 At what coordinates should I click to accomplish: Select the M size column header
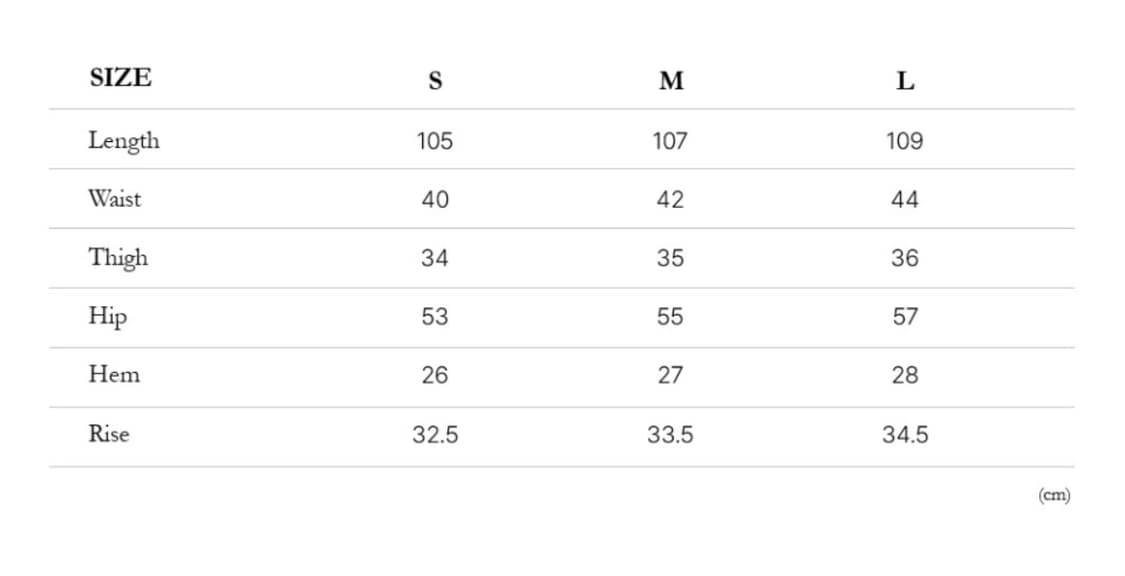click(671, 82)
